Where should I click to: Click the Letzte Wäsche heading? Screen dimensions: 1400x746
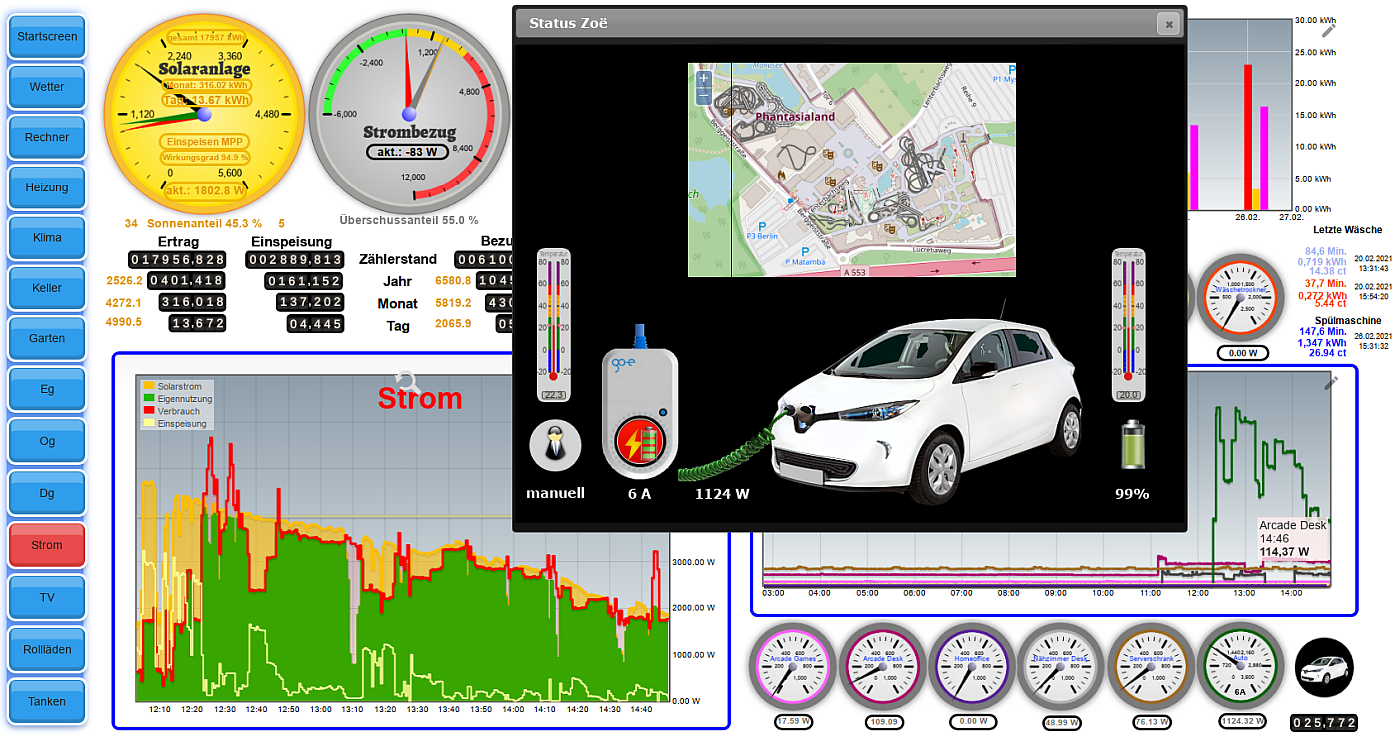point(1347,230)
